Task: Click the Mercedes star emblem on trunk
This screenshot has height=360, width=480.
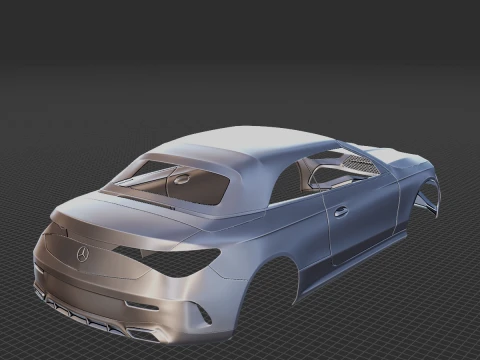Action: coord(83,255)
